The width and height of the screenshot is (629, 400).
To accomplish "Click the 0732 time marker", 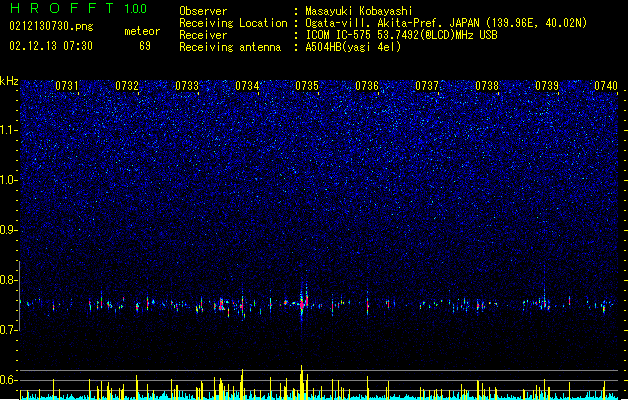I will 127,86.
